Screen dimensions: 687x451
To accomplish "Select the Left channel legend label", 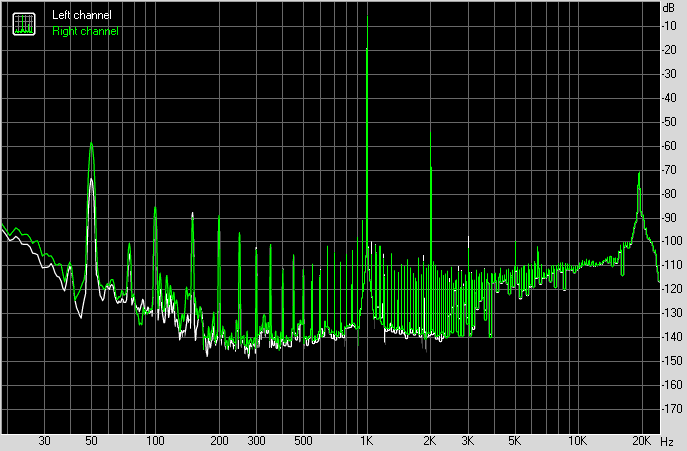I will coord(82,16).
